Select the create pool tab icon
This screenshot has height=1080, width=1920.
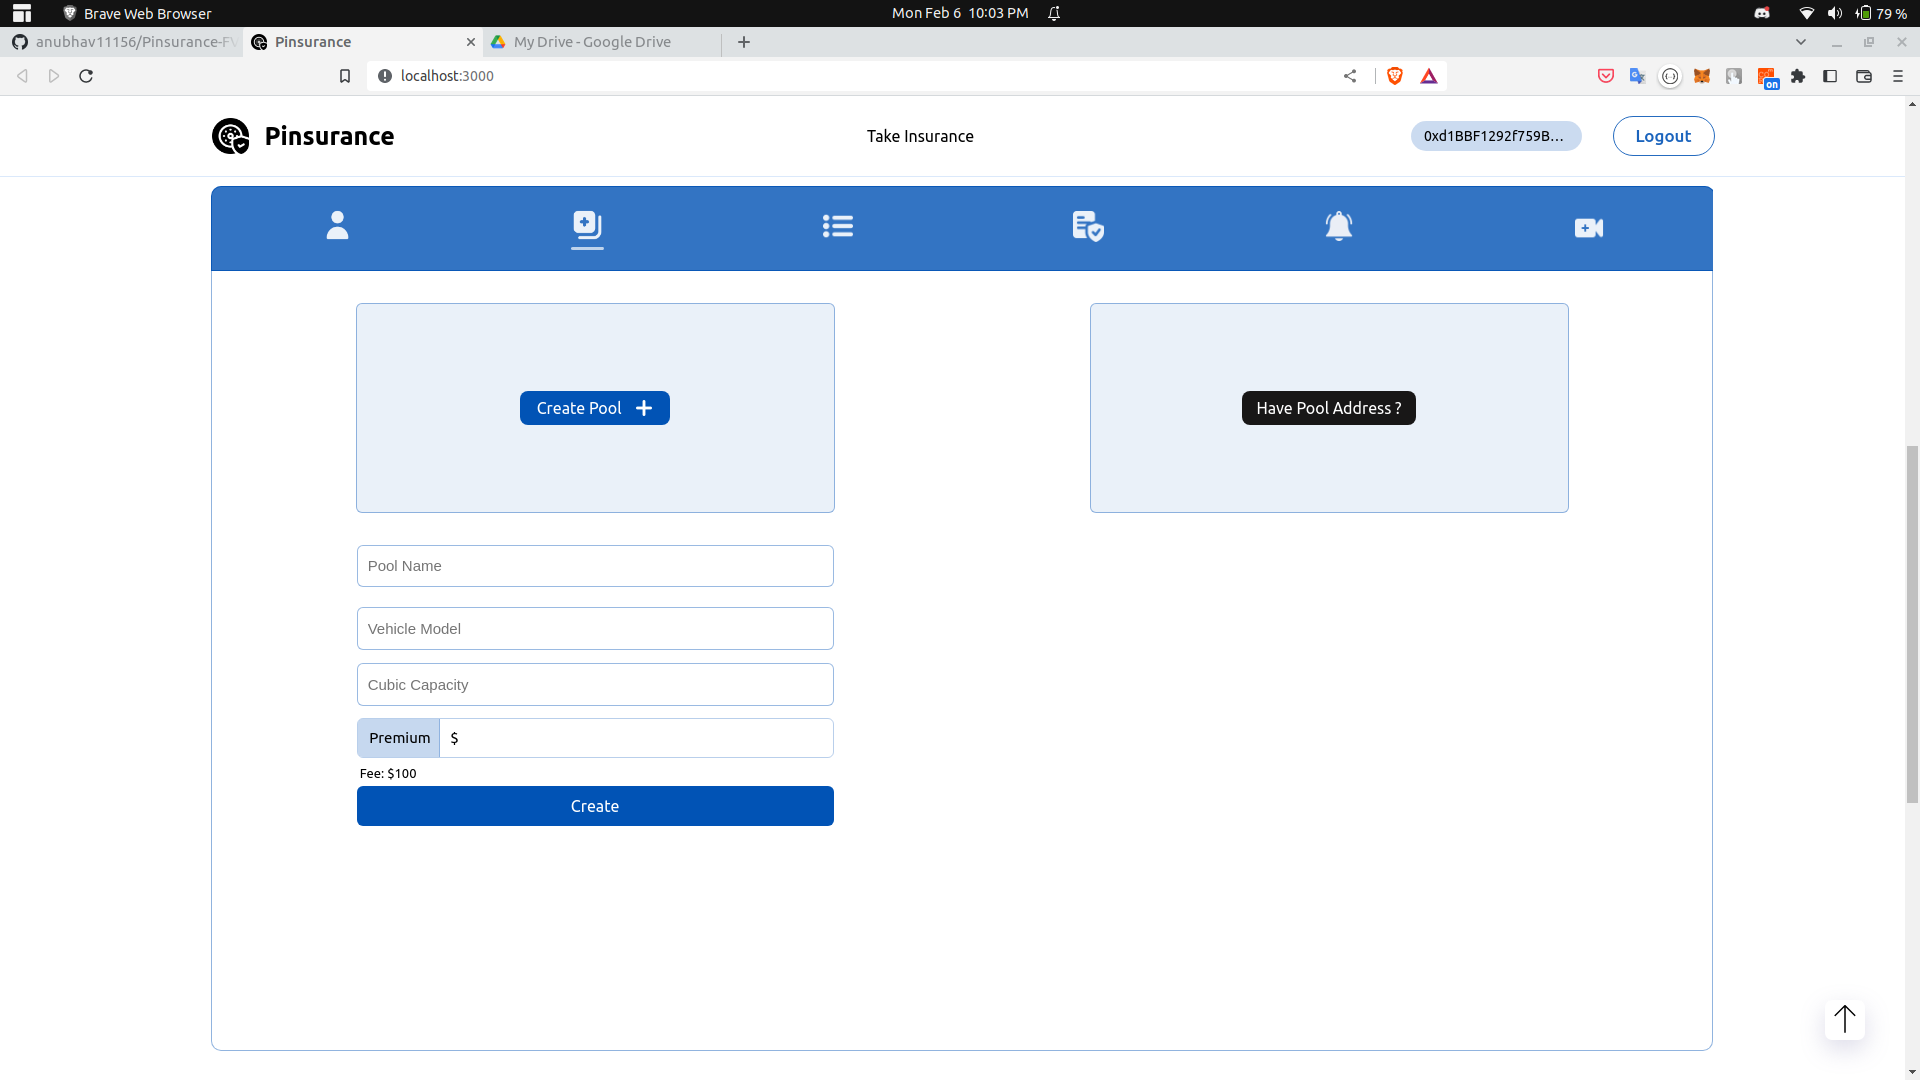point(587,226)
